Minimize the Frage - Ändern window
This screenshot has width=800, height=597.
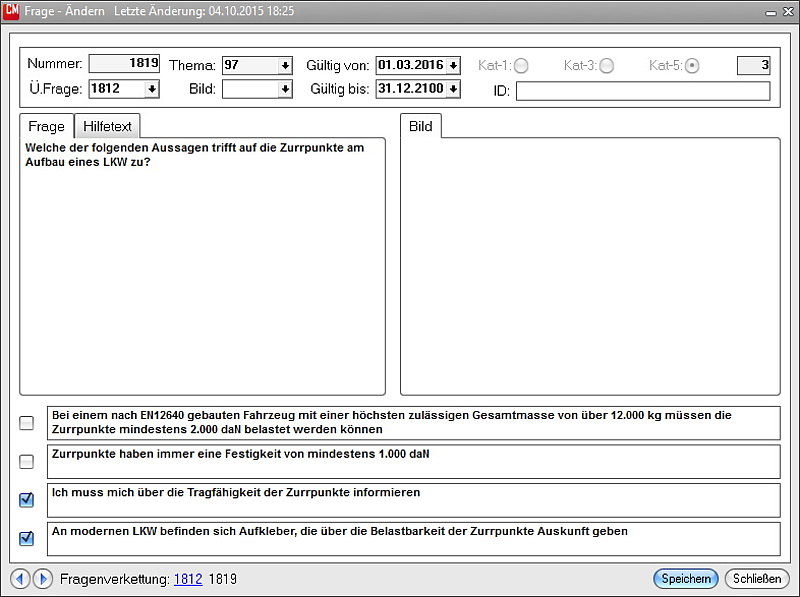pyautogui.click(x=771, y=12)
